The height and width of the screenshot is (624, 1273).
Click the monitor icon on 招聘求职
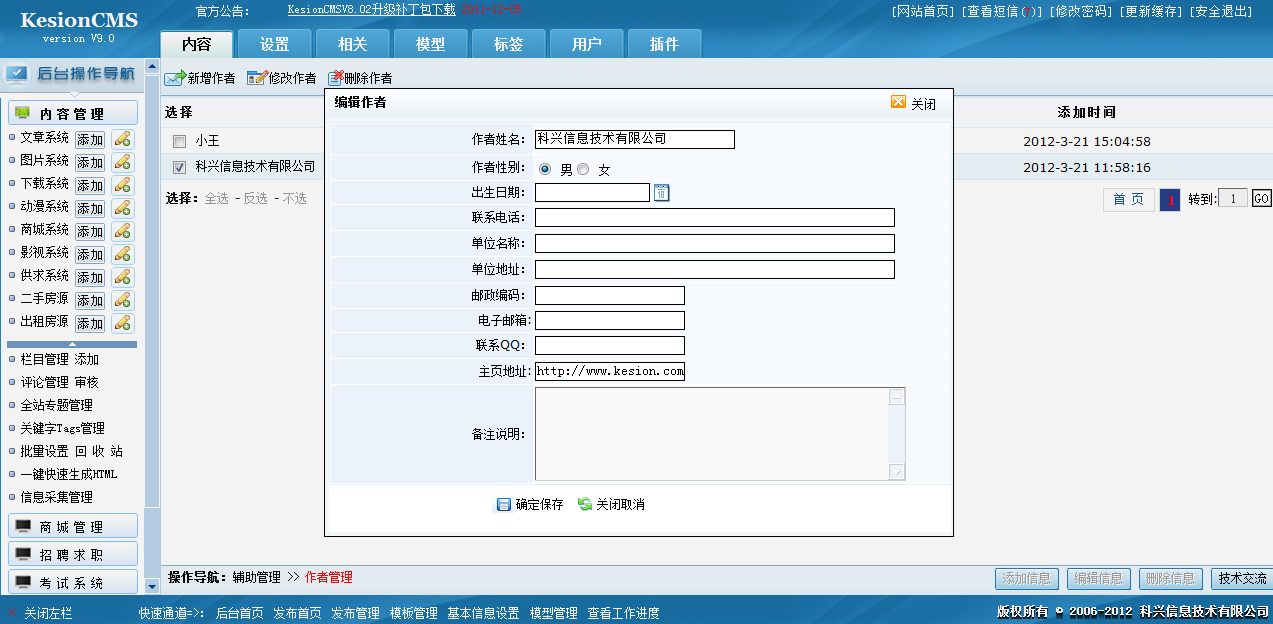tap(23, 555)
